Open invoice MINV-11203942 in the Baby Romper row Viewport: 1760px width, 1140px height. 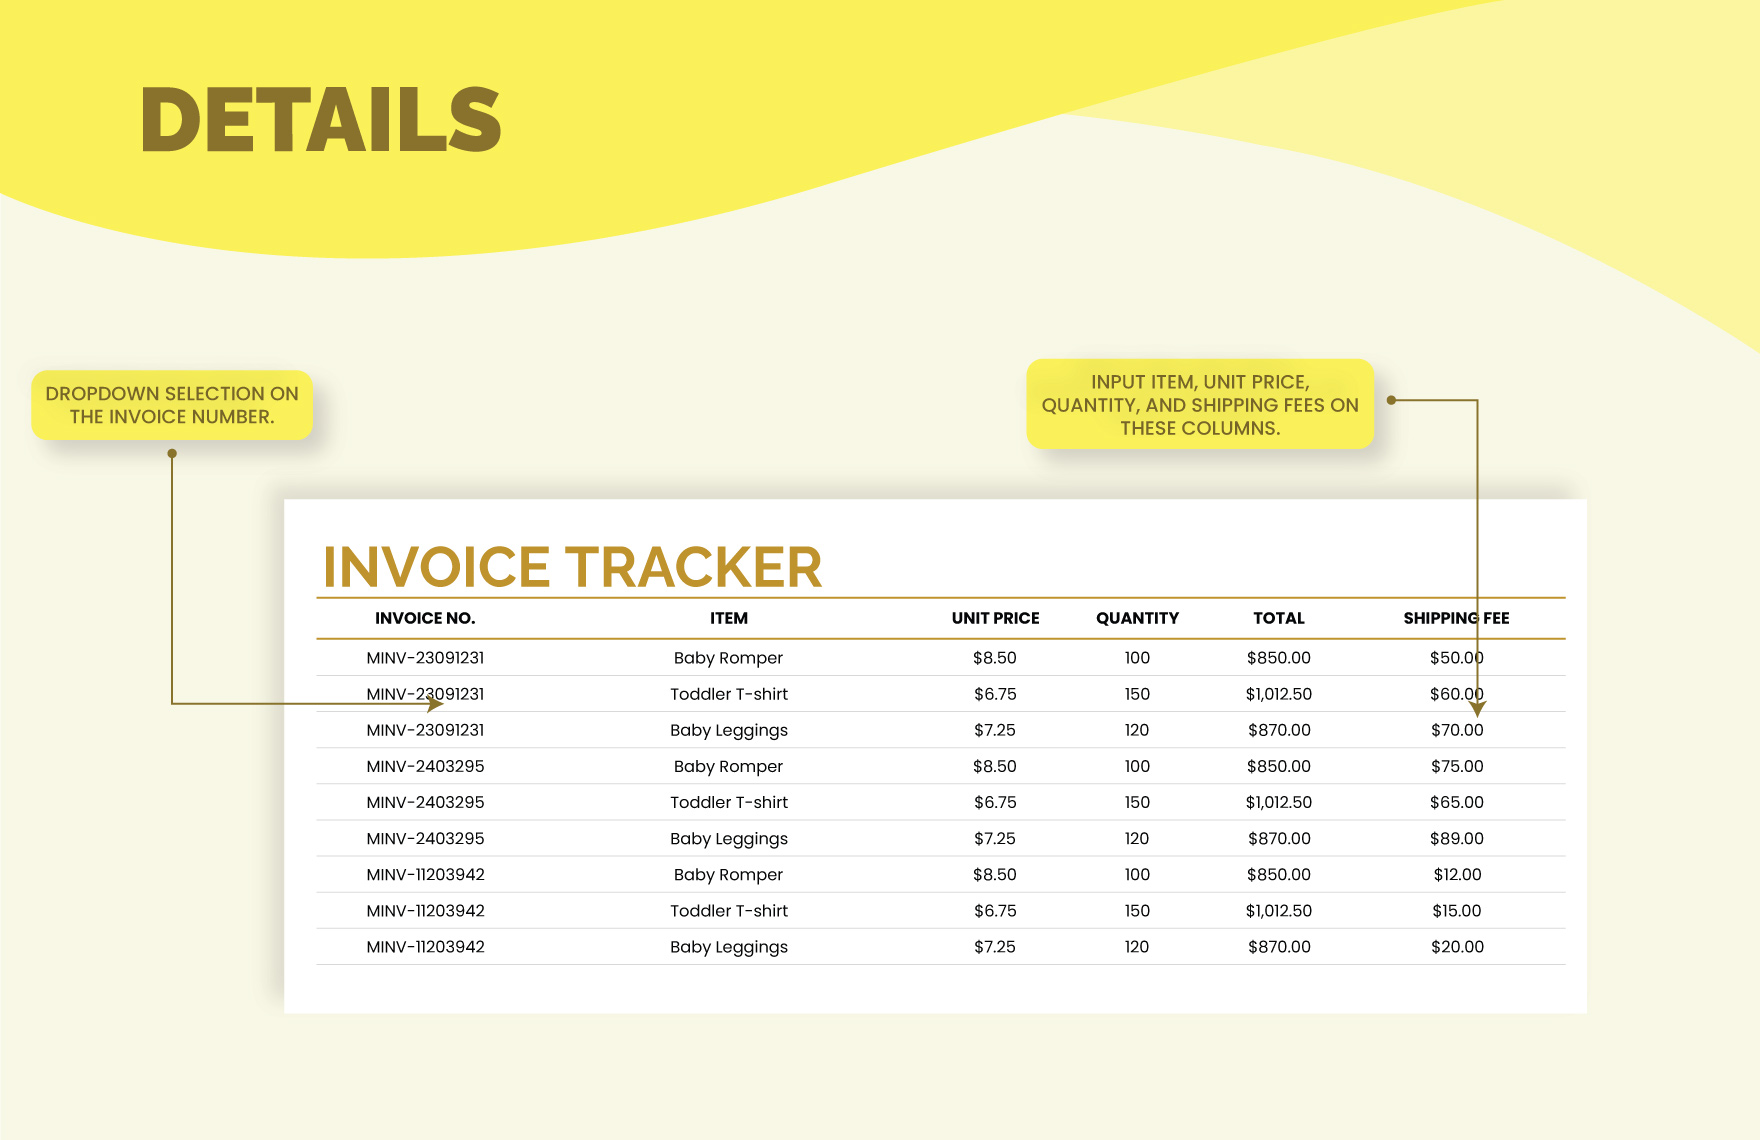pyautogui.click(x=425, y=874)
